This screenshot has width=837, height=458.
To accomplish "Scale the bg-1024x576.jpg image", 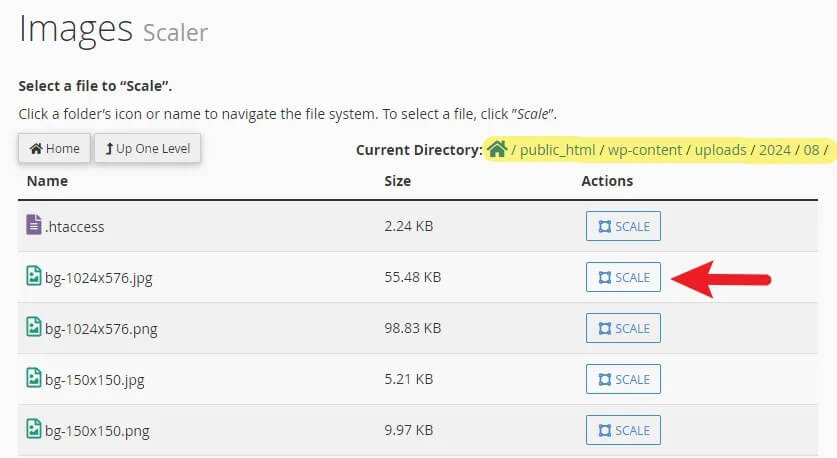I will (x=623, y=277).
